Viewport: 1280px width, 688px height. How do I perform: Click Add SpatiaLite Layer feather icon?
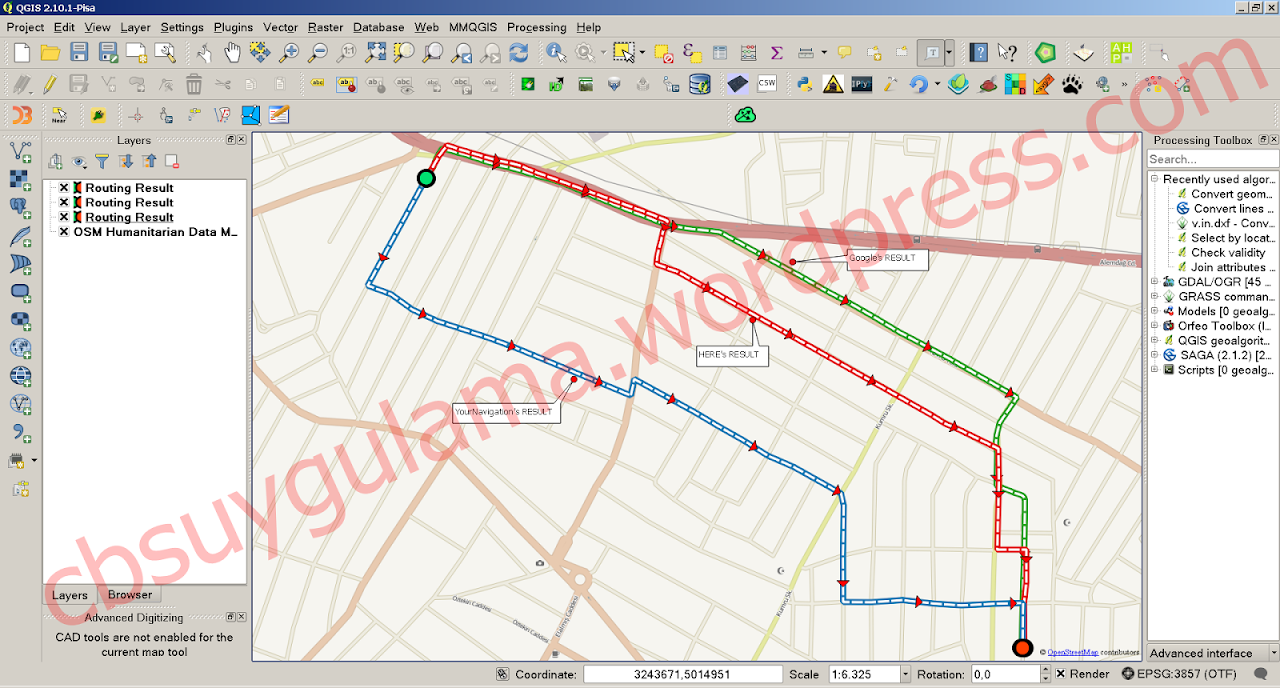pos(20,236)
